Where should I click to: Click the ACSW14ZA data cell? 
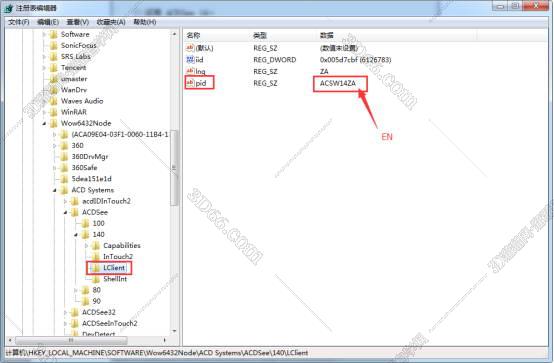pyautogui.click(x=338, y=83)
